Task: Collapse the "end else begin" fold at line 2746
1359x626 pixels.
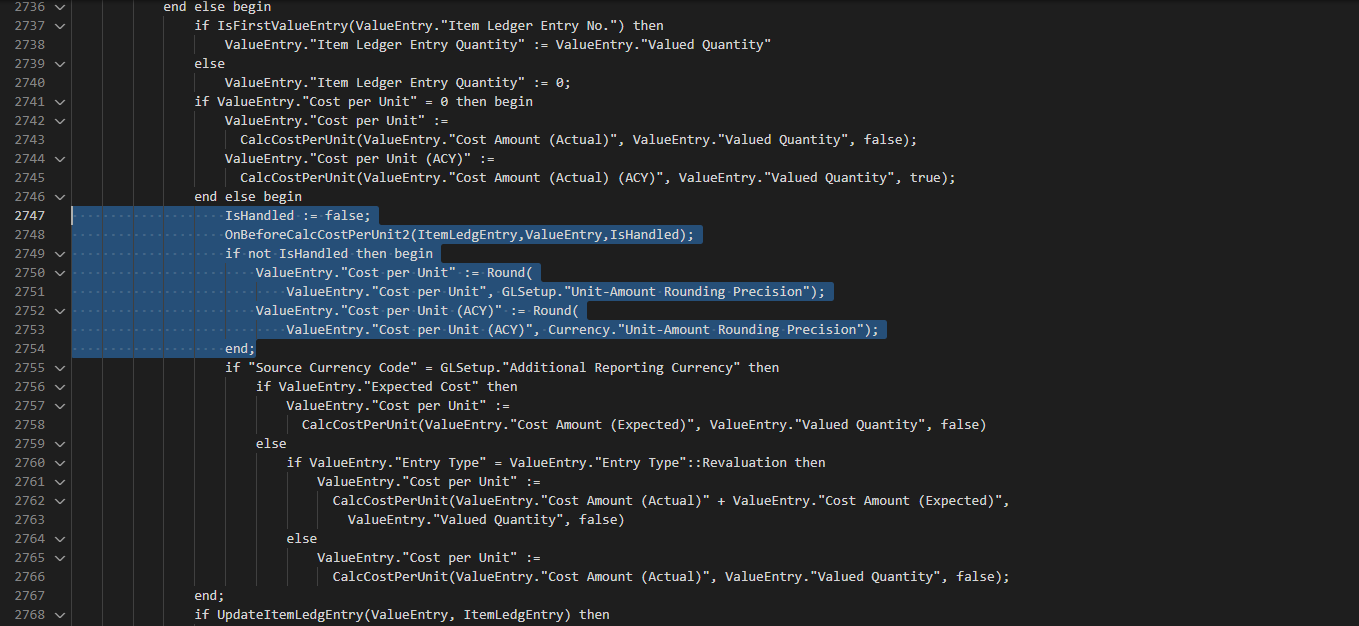Action: pyautogui.click(x=60, y=196)
